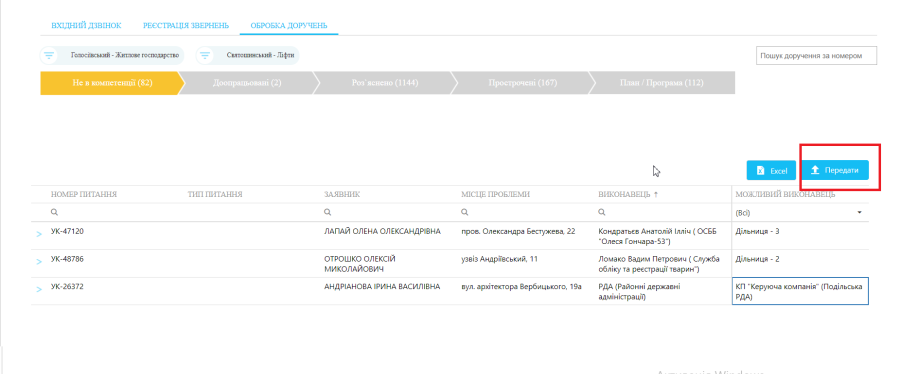The height and width of the screenshot is (374, 900).
Task: Click the filter icon beside Голосіївський - Житлове господарство
Action: point(50,56)
